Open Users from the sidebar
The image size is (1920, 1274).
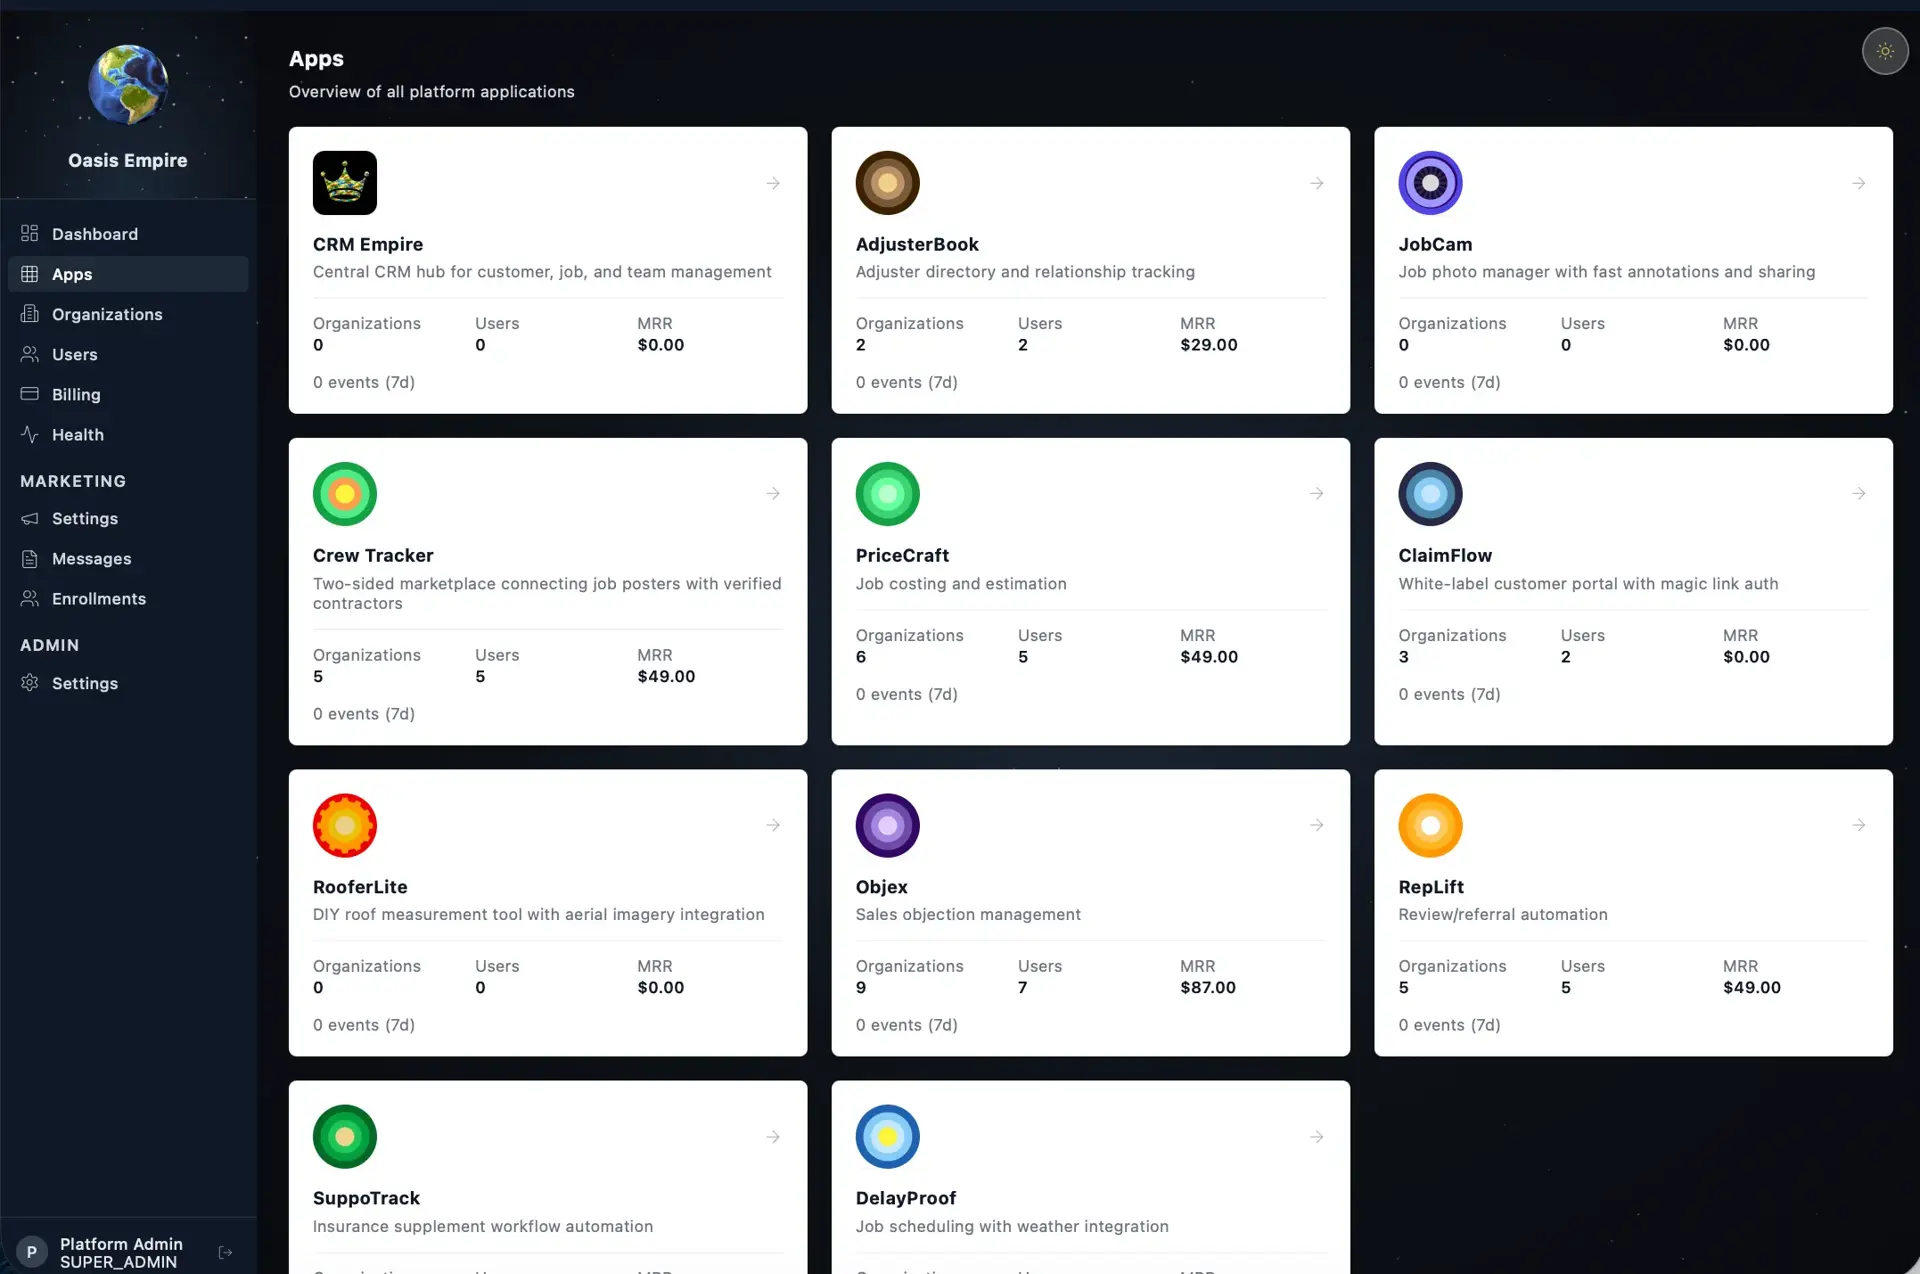pos(128,354)
